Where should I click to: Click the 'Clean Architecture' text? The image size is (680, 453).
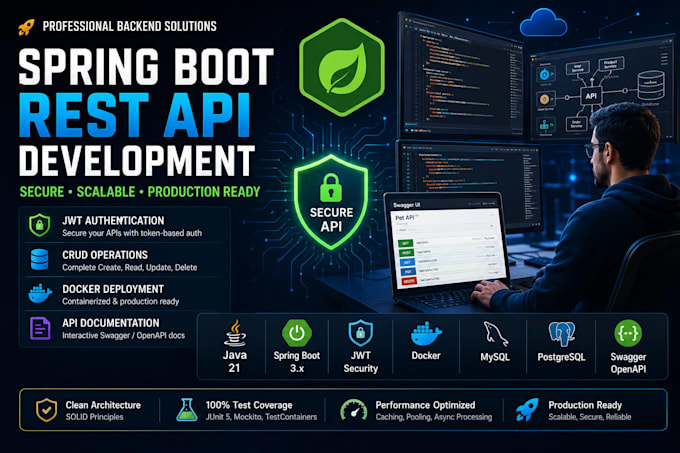(x=103, y=405)
